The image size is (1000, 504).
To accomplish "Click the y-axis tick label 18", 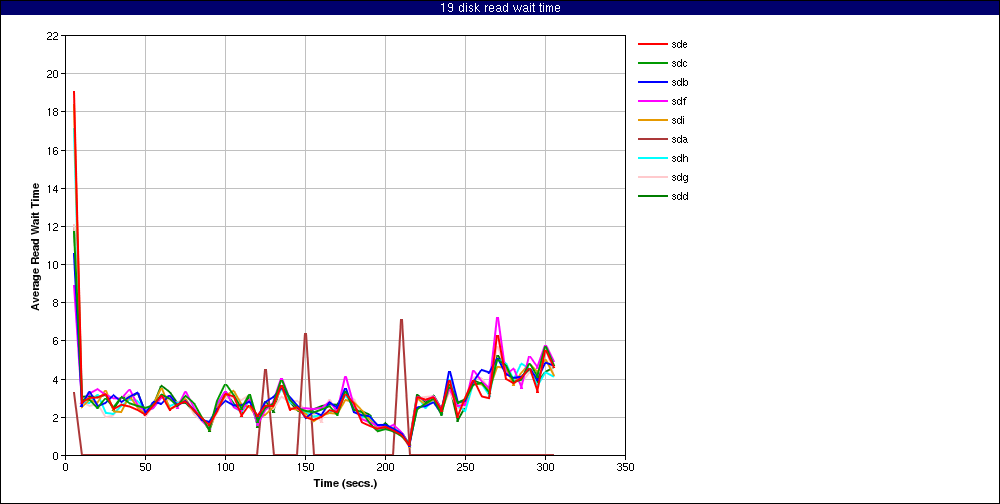I will point(52,112).
